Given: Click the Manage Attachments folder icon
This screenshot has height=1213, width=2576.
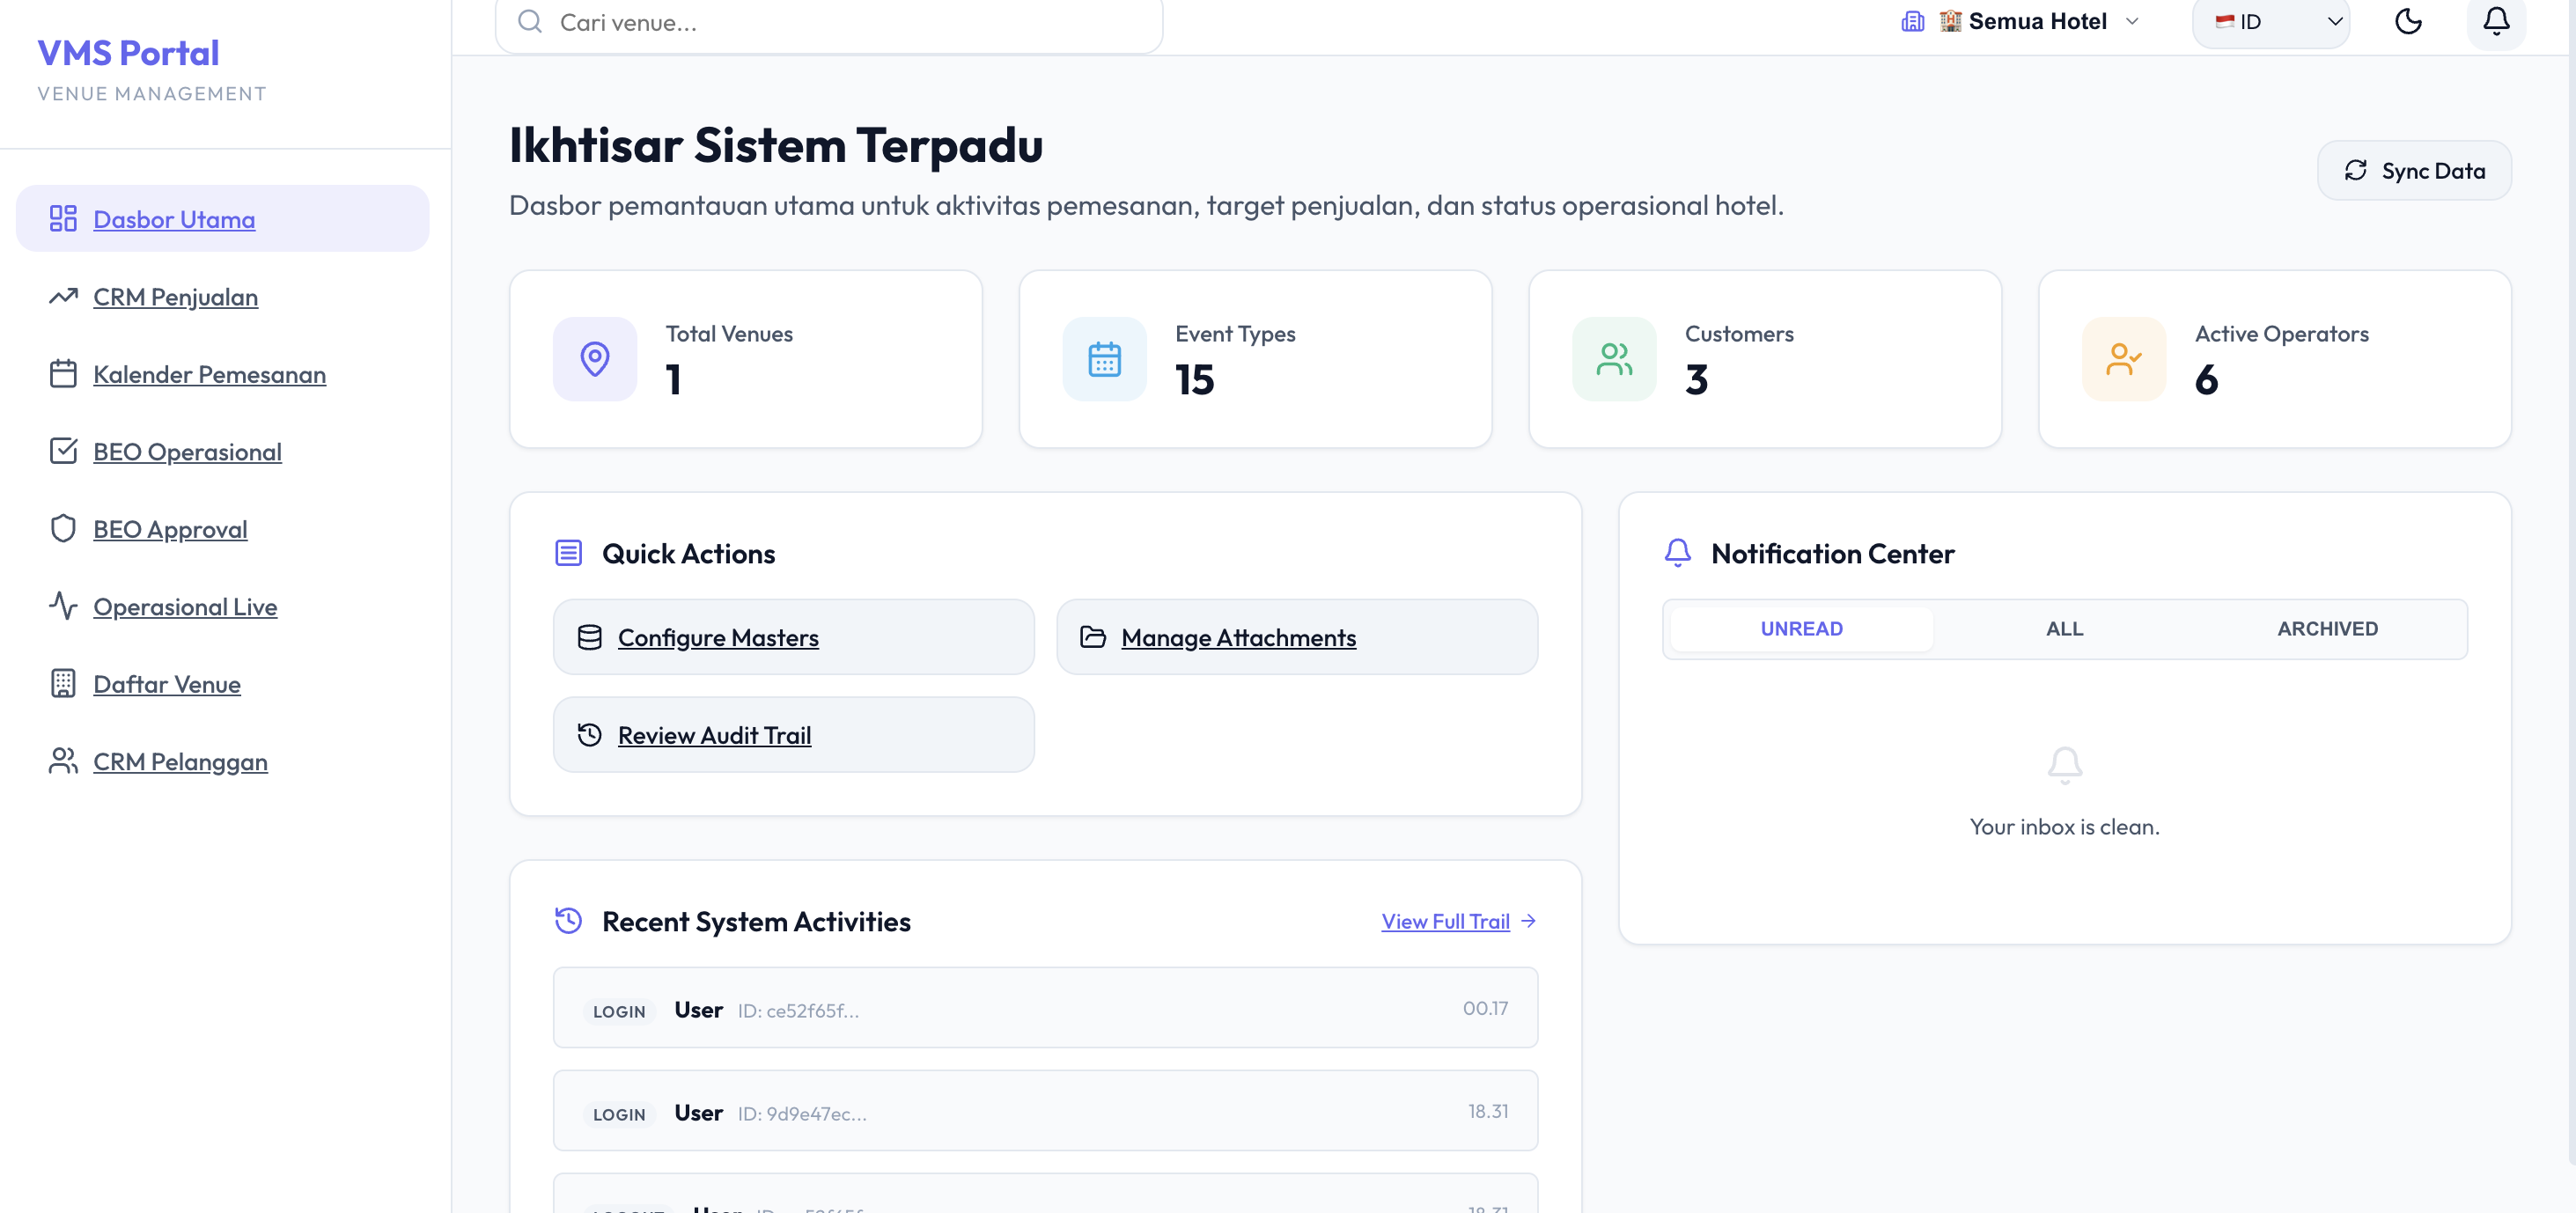Looking at the screenshot, I should (1093, 637).
